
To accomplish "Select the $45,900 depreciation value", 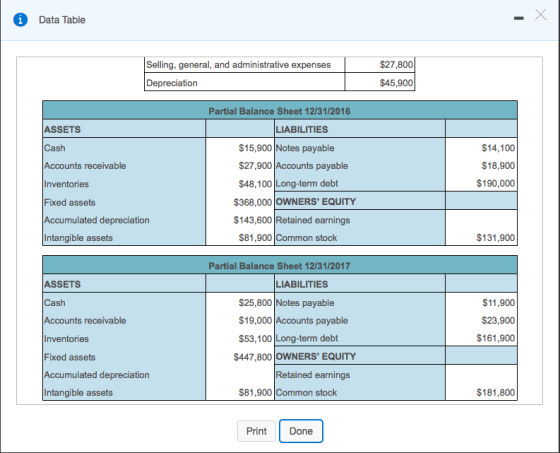I will [x=396, y=83].
